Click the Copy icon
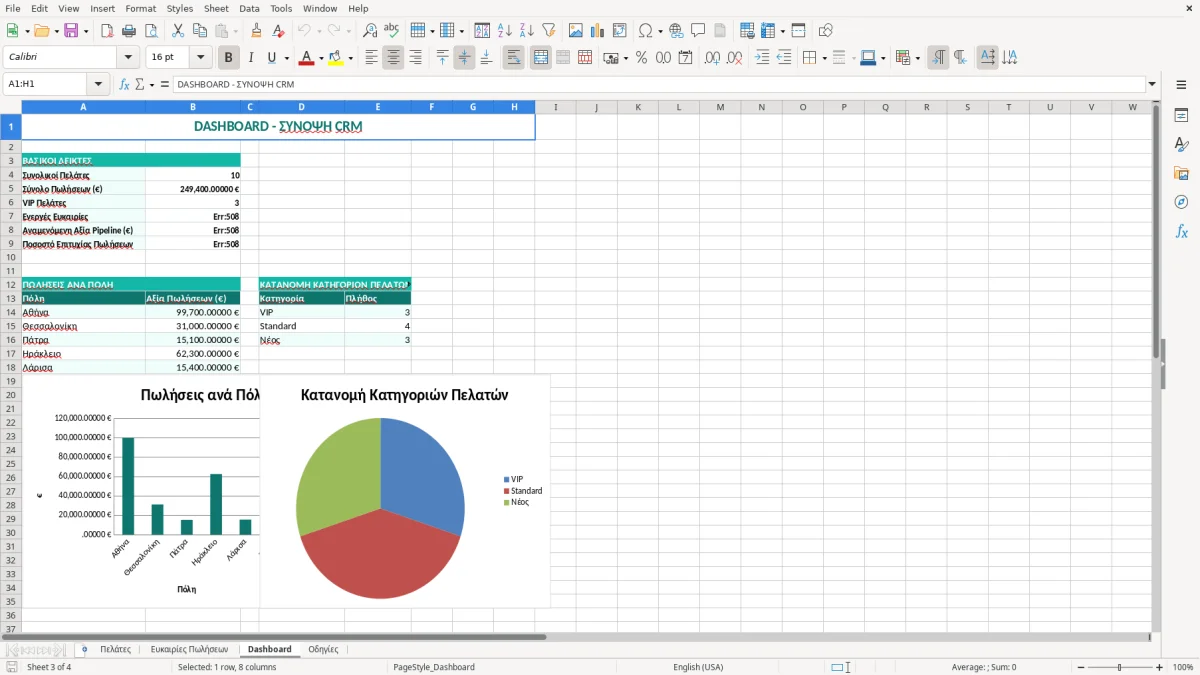Screen dimensions: 1200x675 coord(200,31)
